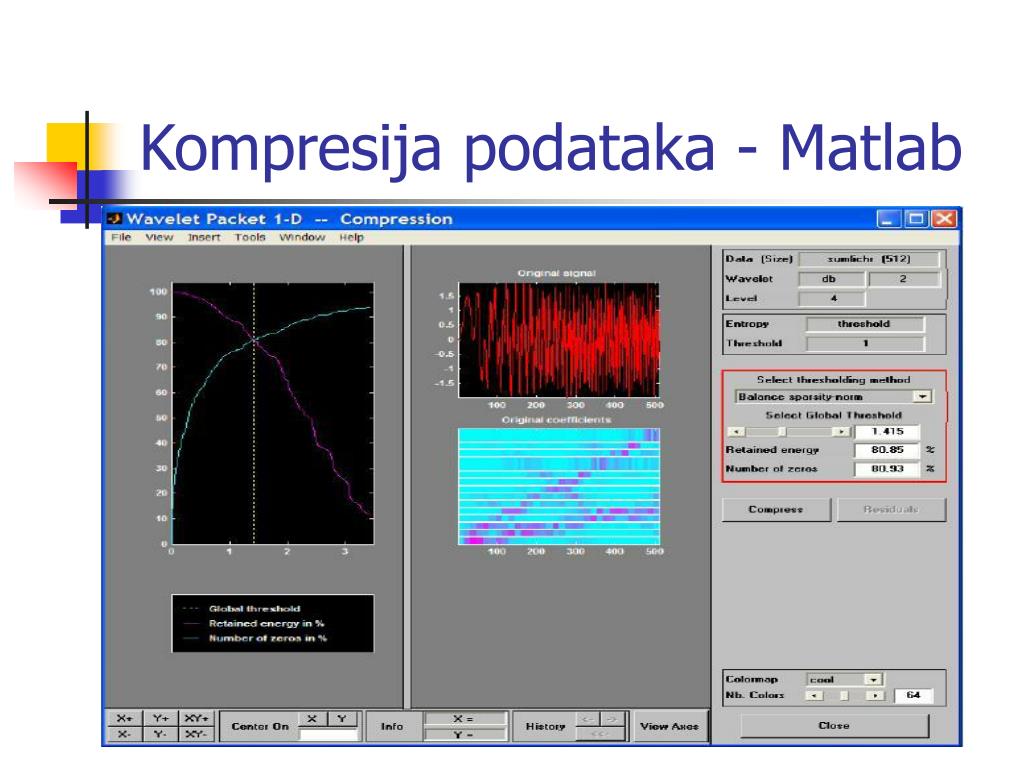Click the Threshold field showing 1
1024x768 pixels.
865,344
